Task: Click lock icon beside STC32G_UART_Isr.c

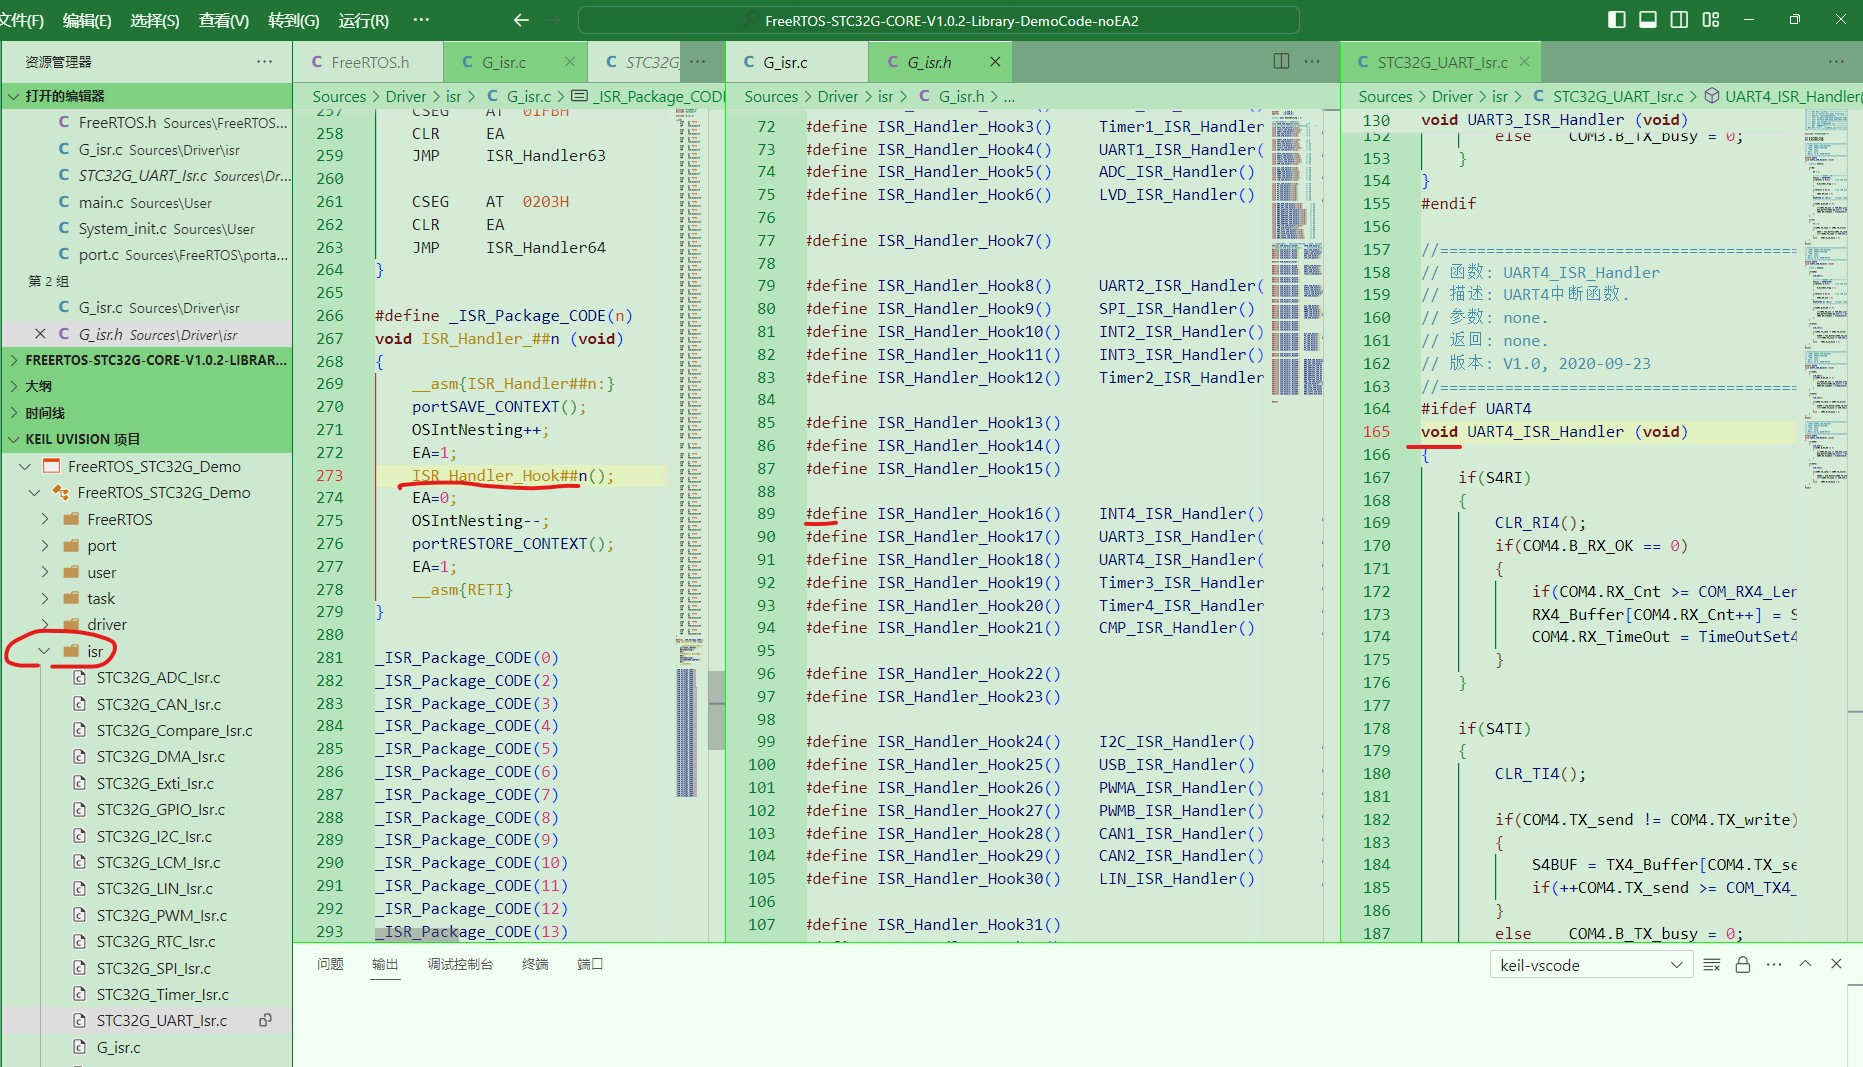Action: (x=265, y=1021)
